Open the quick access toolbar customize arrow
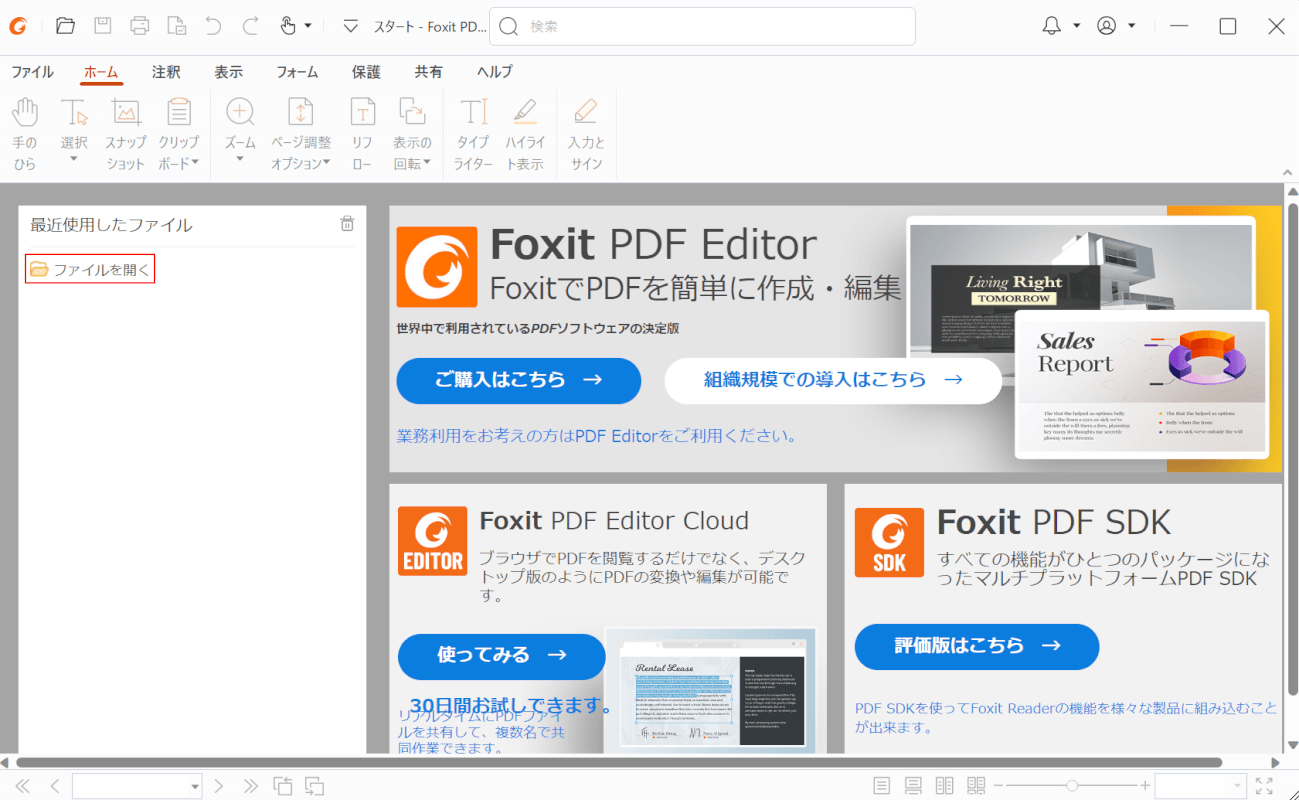This screenshot has height=800, width=1299. point(350,26)
